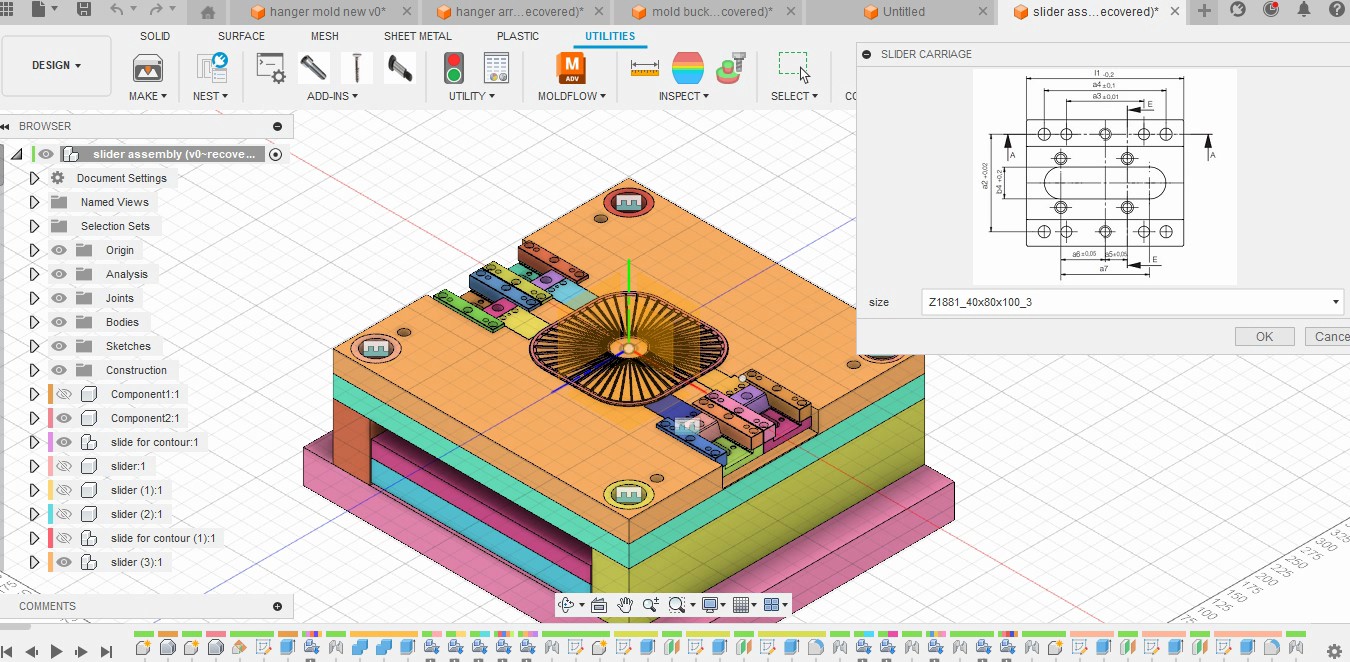
Task: Expand the Named Views folder
Action: [x=34, y=202]
